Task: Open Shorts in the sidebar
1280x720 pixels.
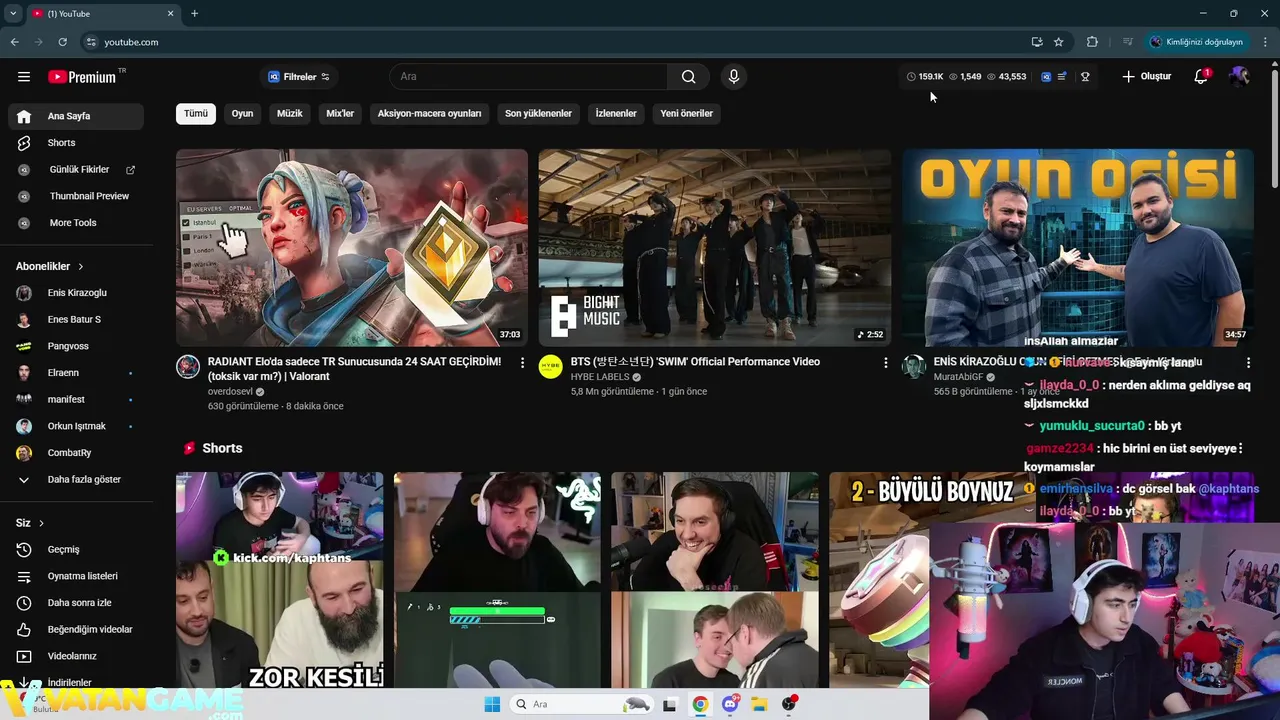Action: coord(76,143)
